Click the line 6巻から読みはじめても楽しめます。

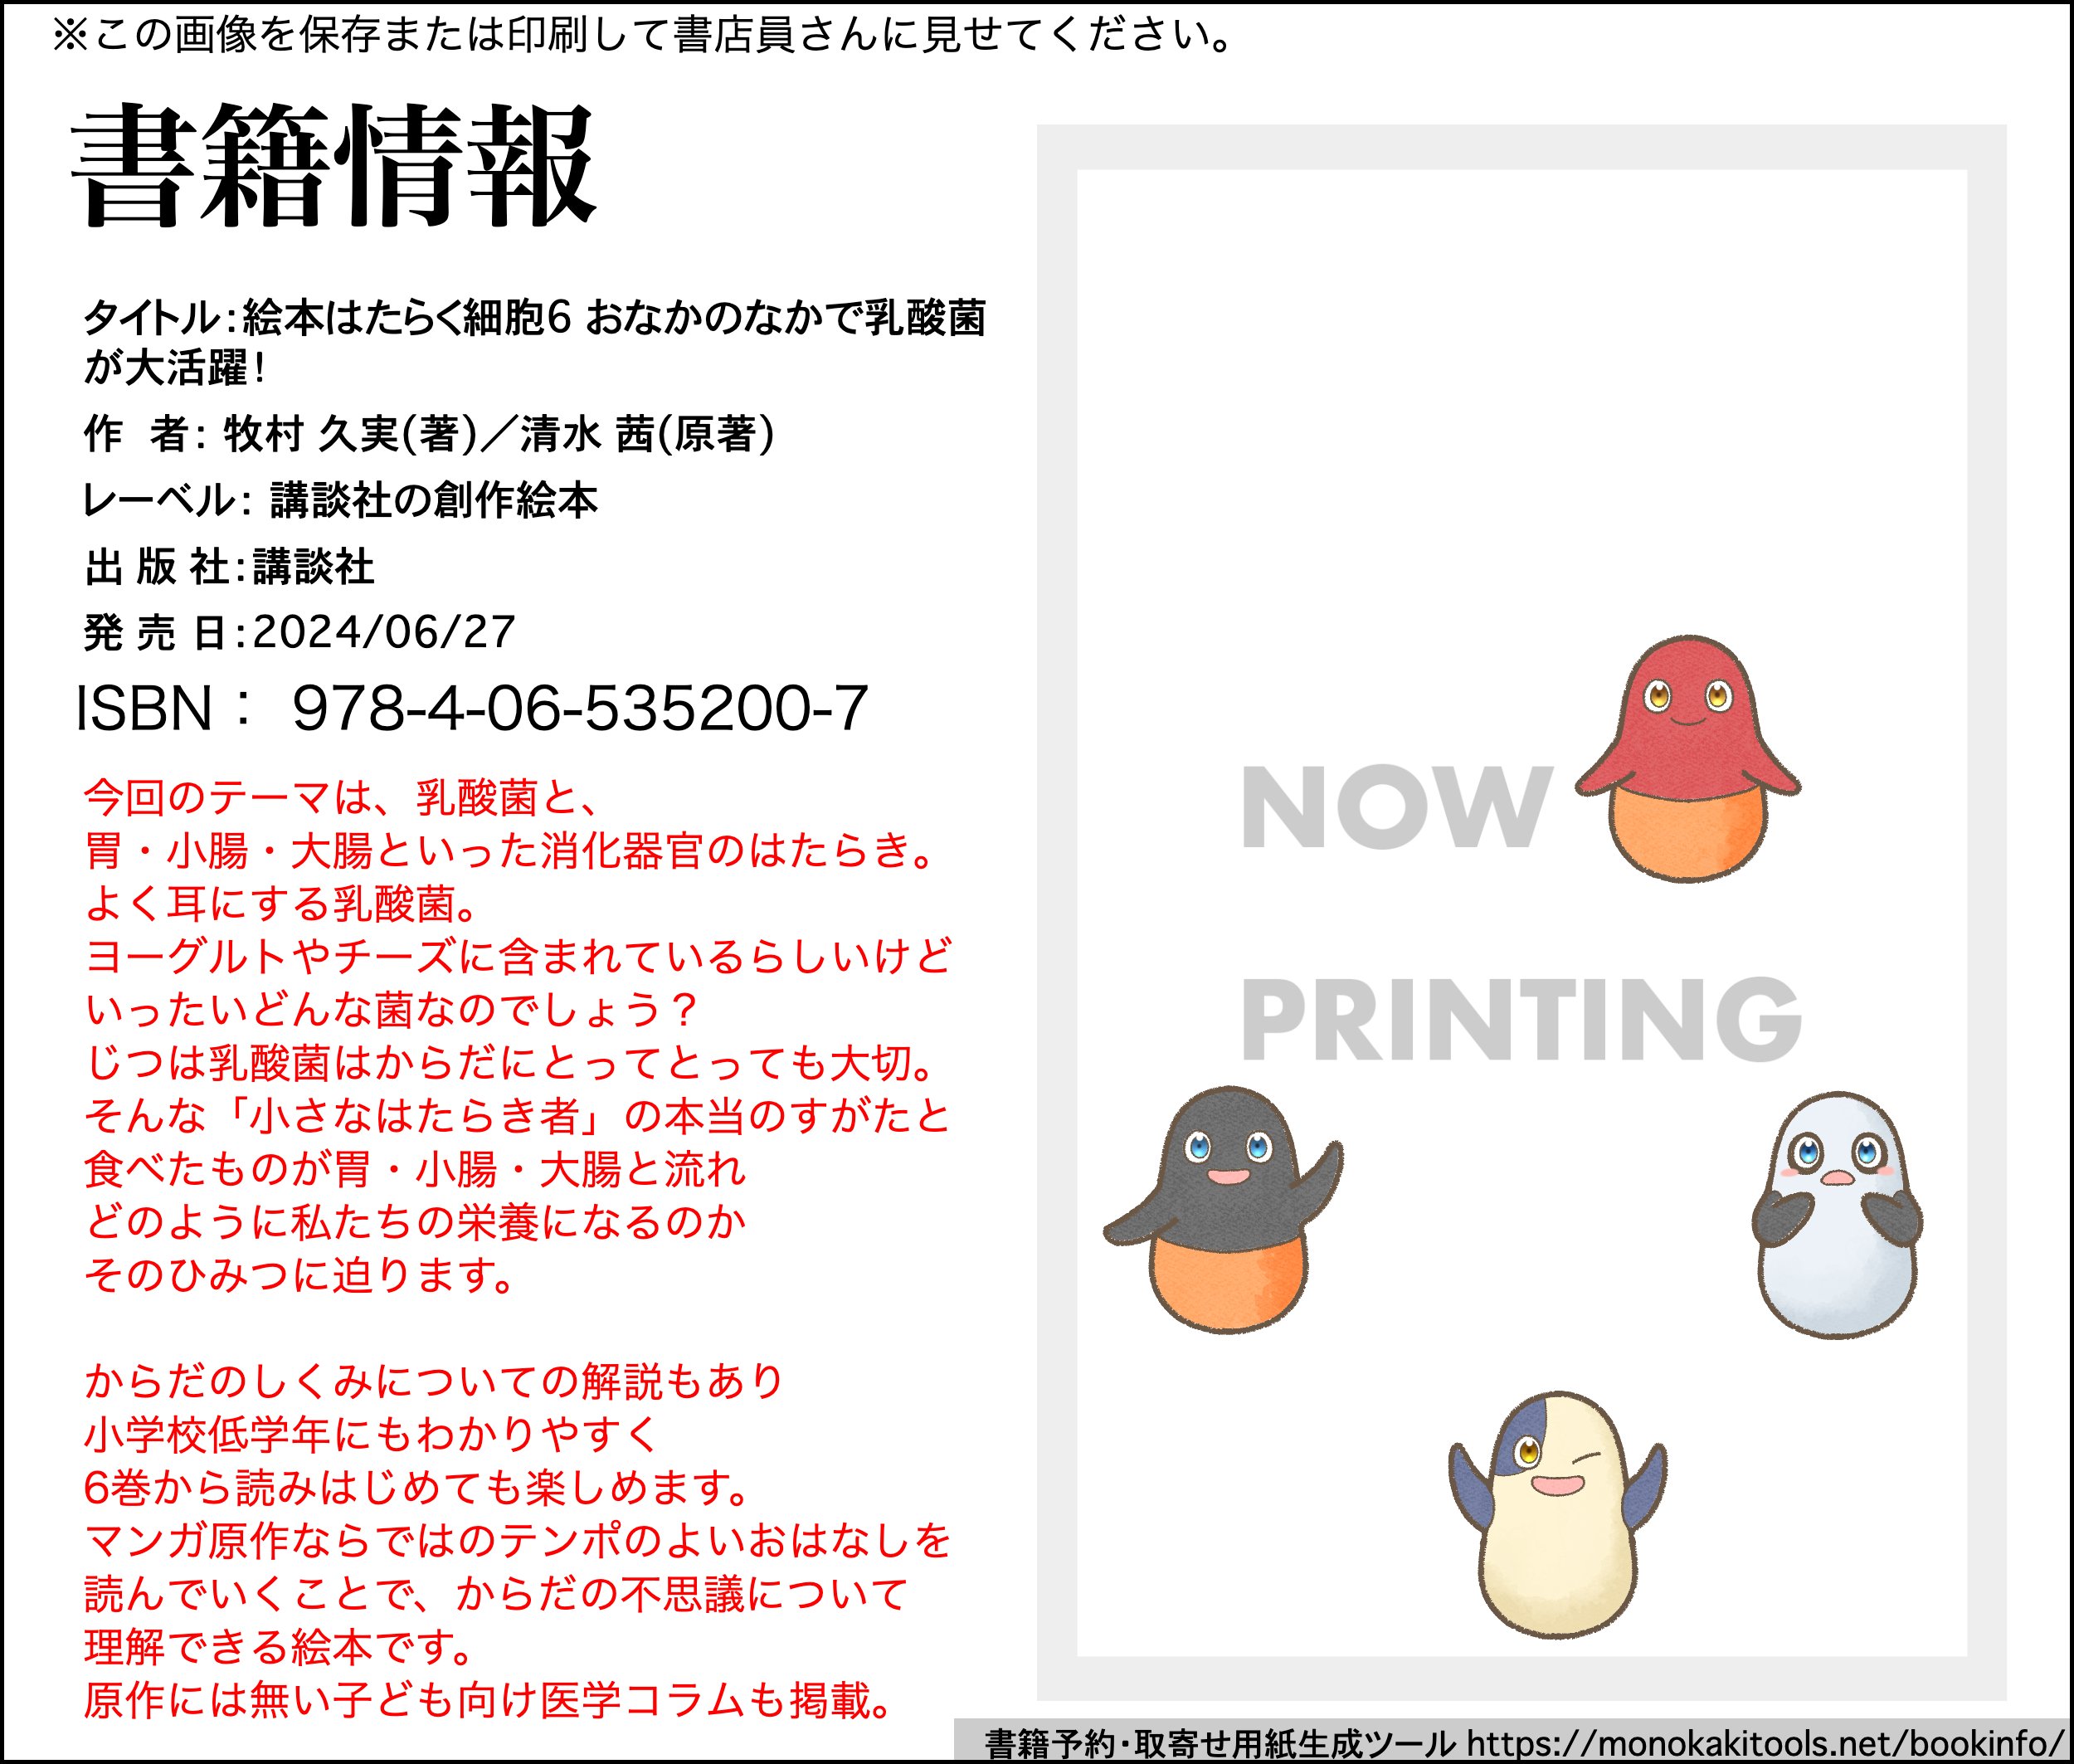(x=419, y=1488)
